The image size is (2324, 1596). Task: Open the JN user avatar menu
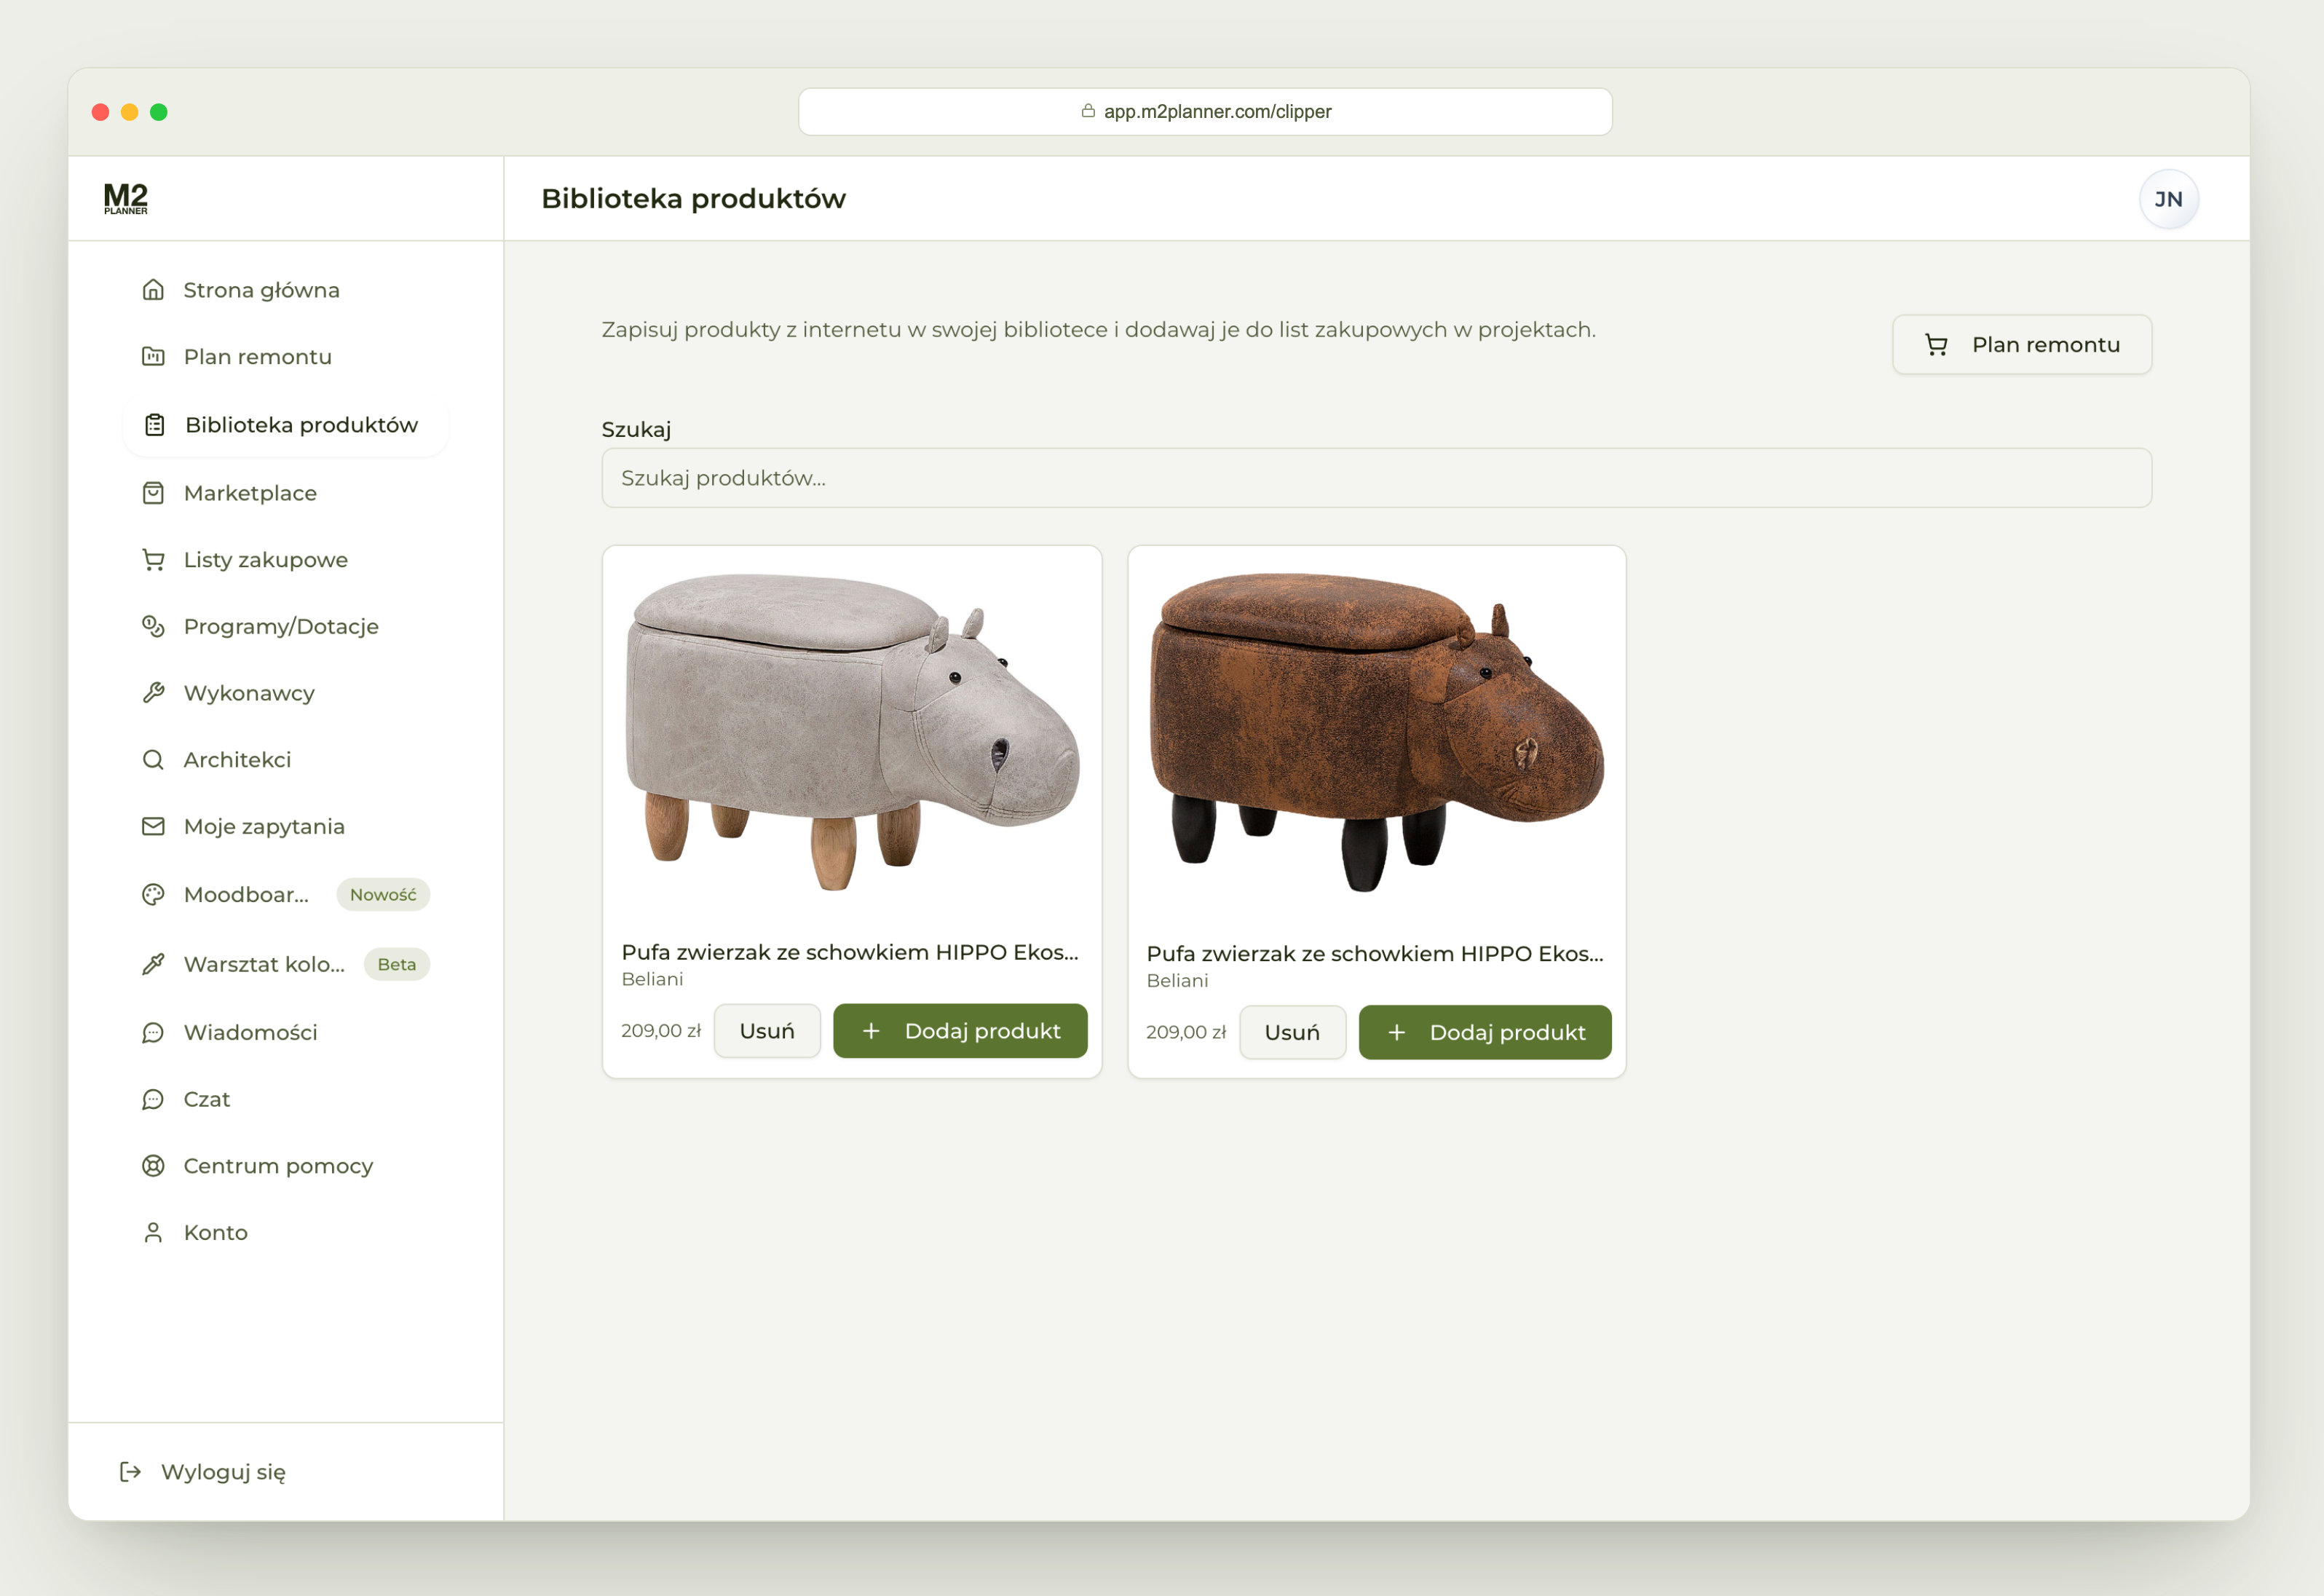pyautogui.click(x=2168, y=199)
